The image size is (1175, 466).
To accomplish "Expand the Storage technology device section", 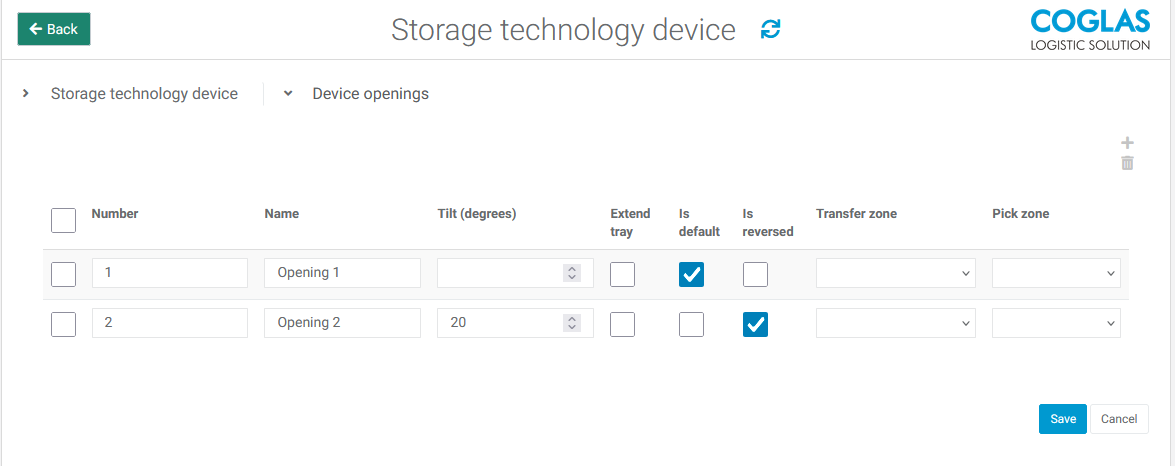I will coord(144,94).
